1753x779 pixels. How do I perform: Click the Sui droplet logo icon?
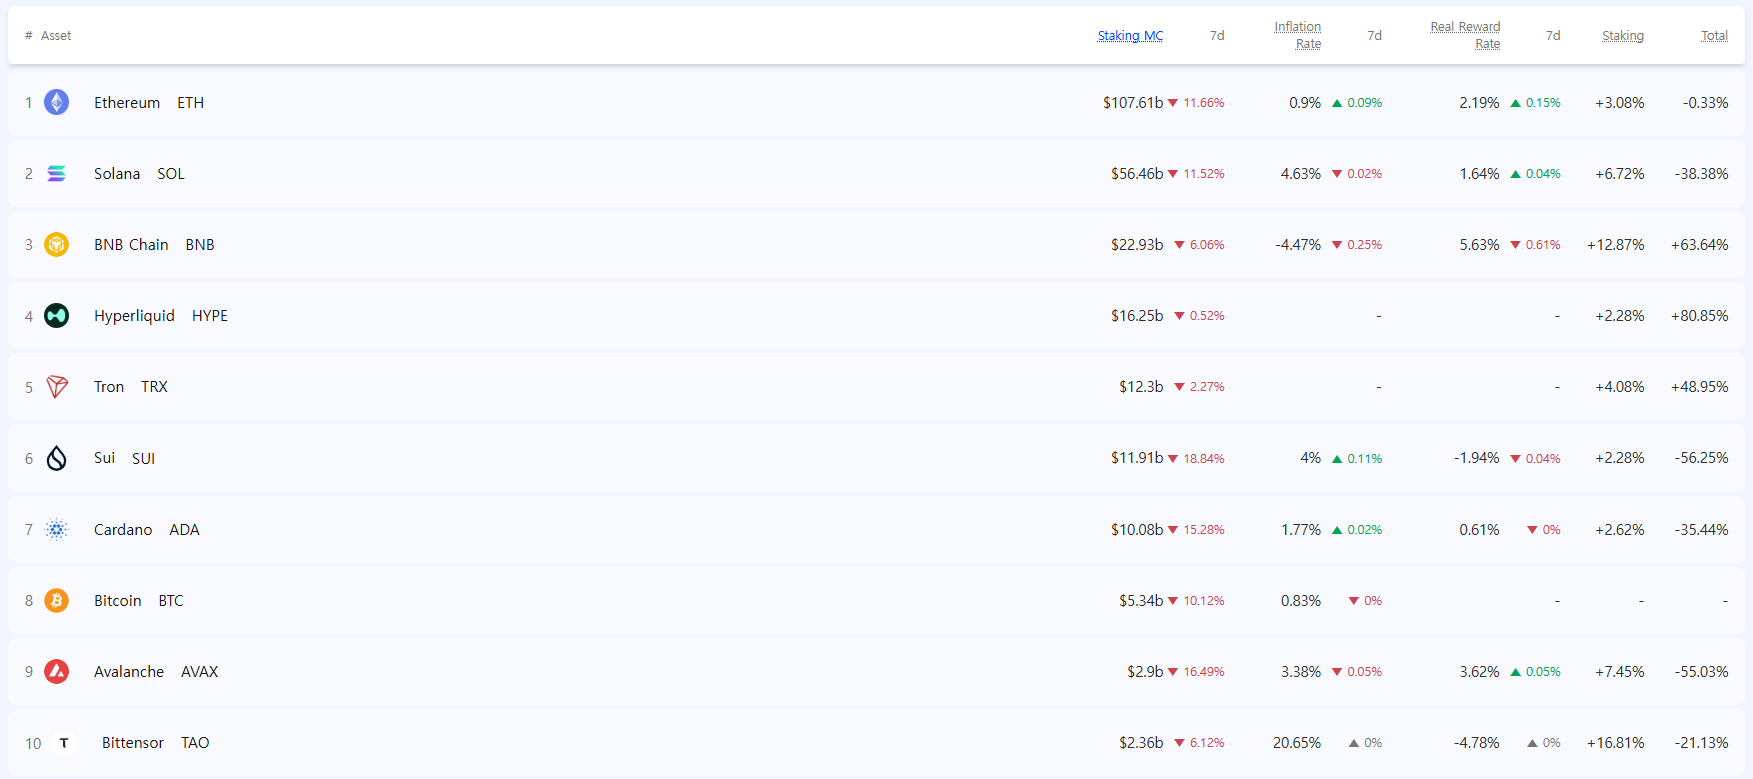coord(57,458)
